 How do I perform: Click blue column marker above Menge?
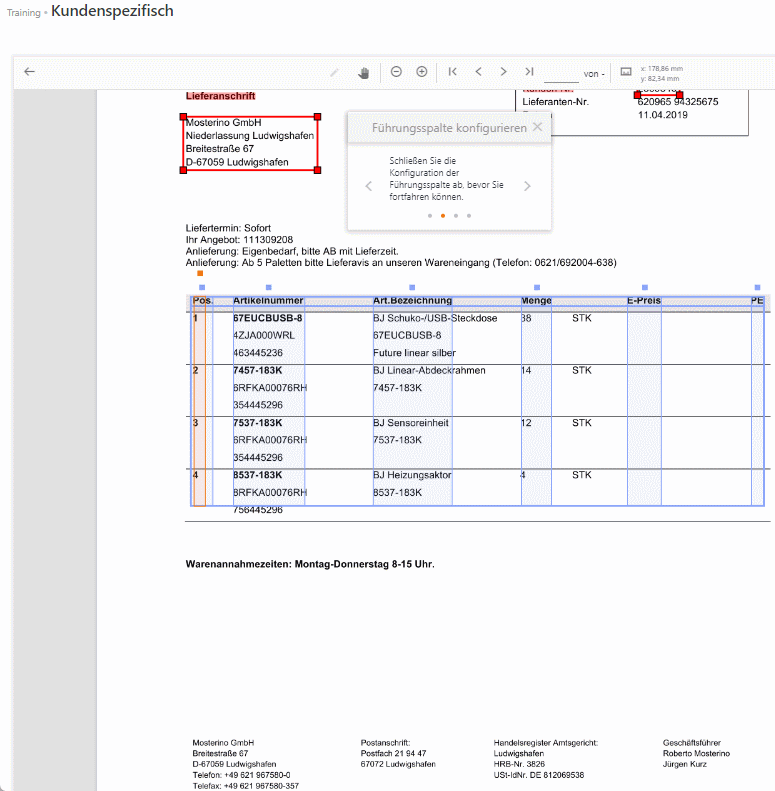click(537, 288)
